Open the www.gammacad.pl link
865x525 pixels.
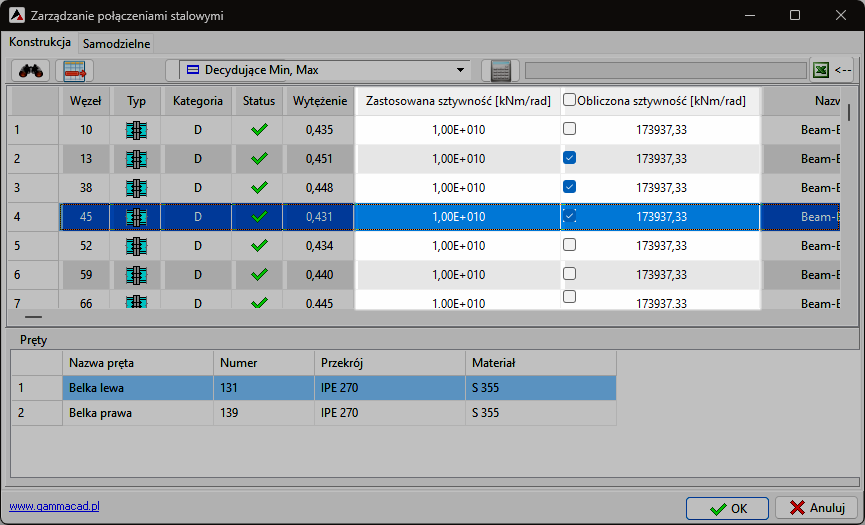point(54,507)
